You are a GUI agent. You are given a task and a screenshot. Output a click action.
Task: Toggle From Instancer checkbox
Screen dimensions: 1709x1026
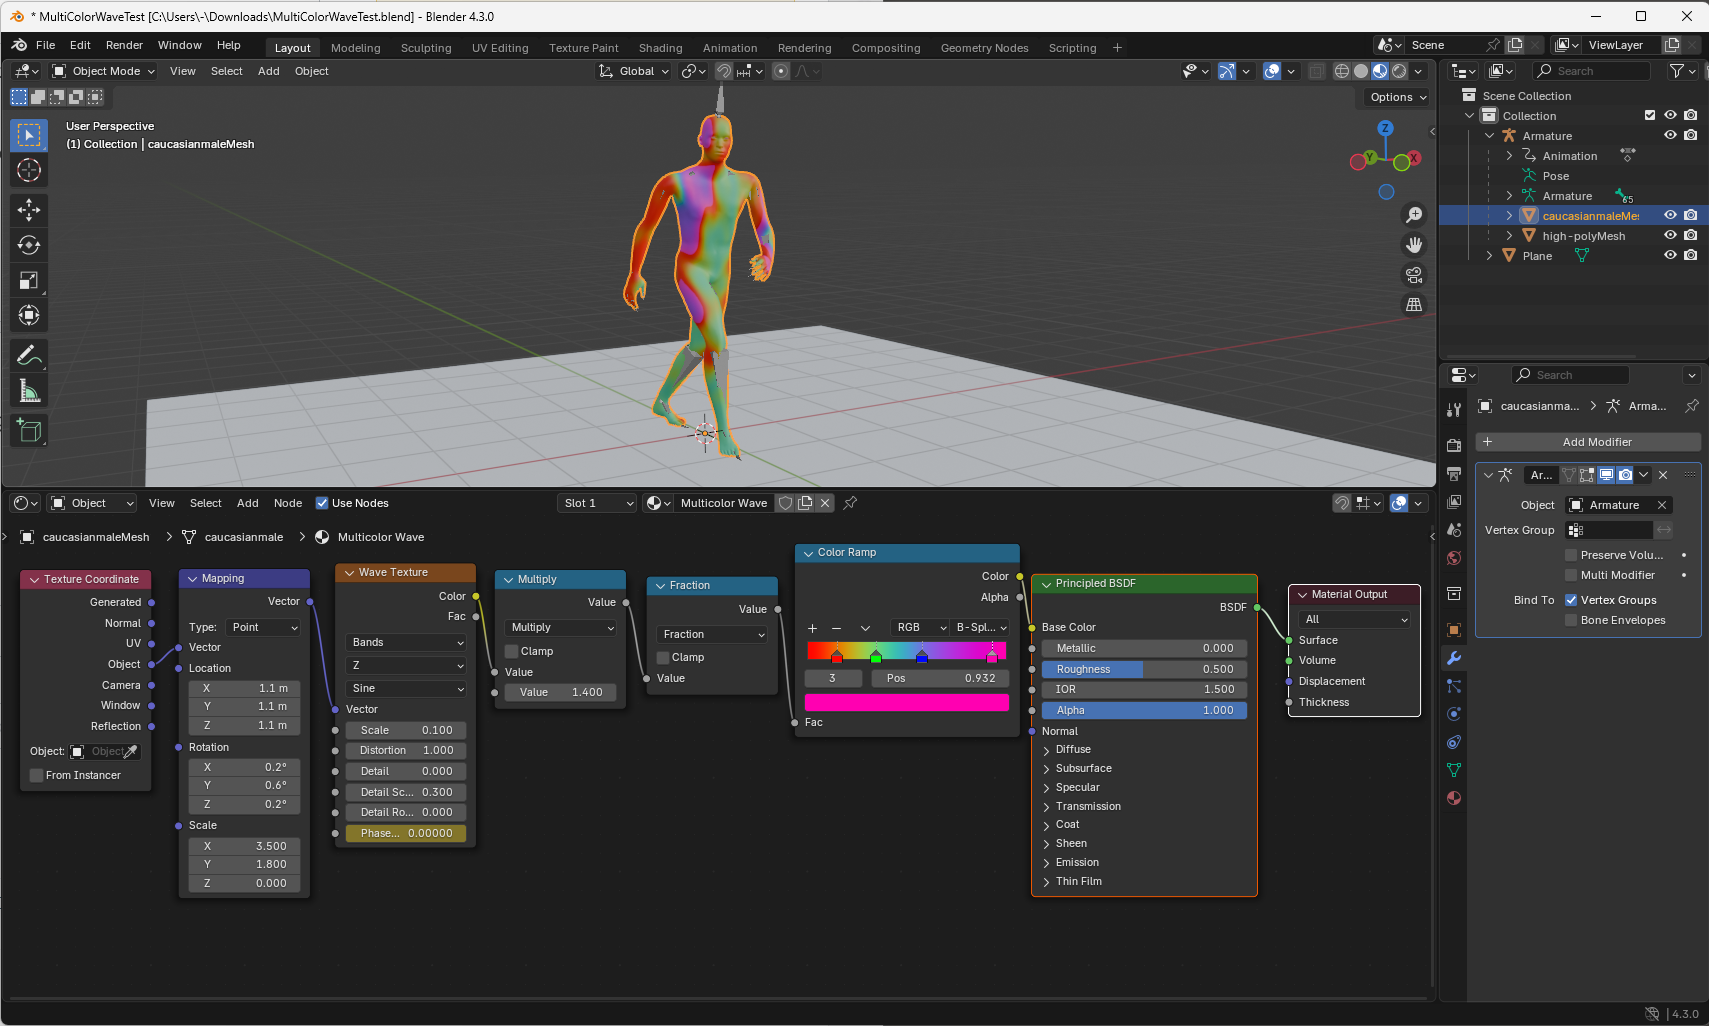tap(37, 775)
